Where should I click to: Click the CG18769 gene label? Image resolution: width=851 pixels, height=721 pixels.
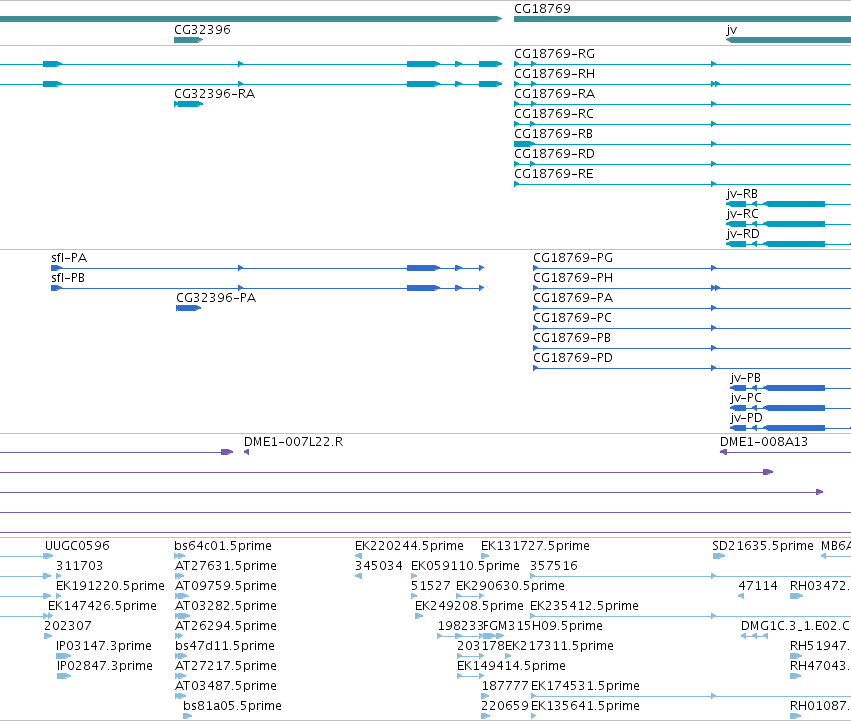pyautogui.click(x=542, y=9)
